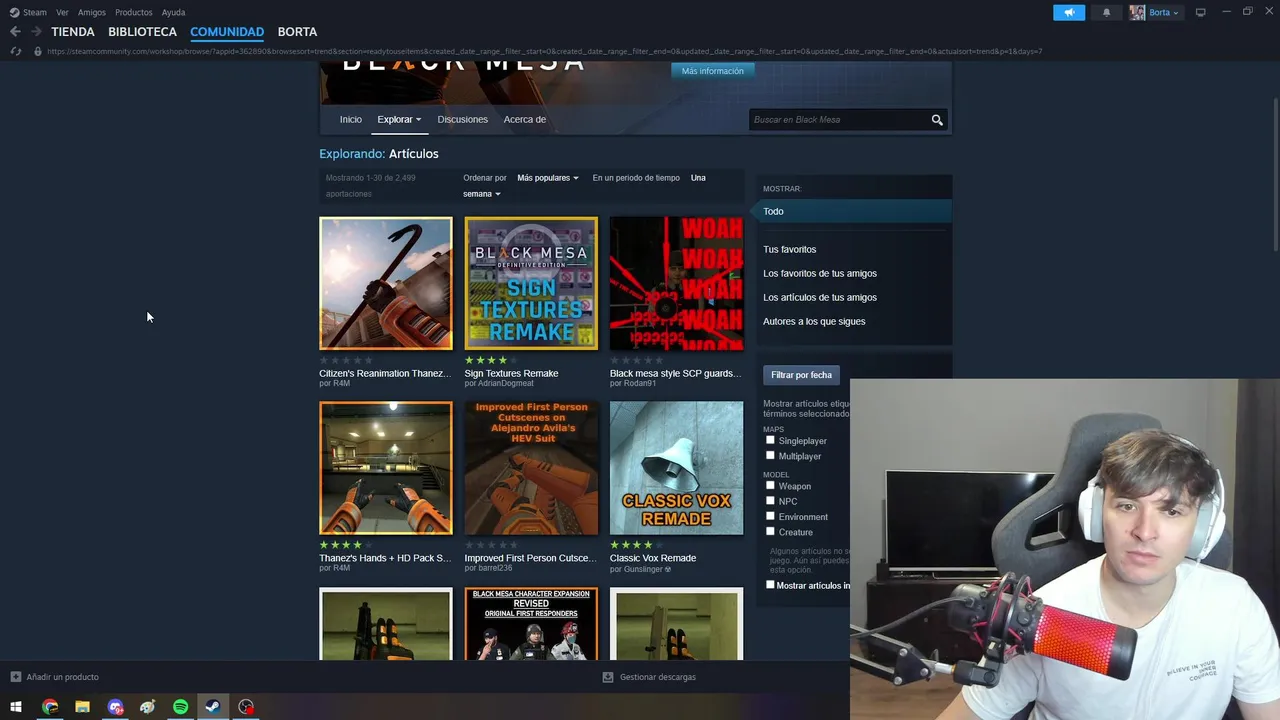Open author link R4M under Citizen's Reanimation
Screen dimensions: 1280x720
tap(340, 383)
